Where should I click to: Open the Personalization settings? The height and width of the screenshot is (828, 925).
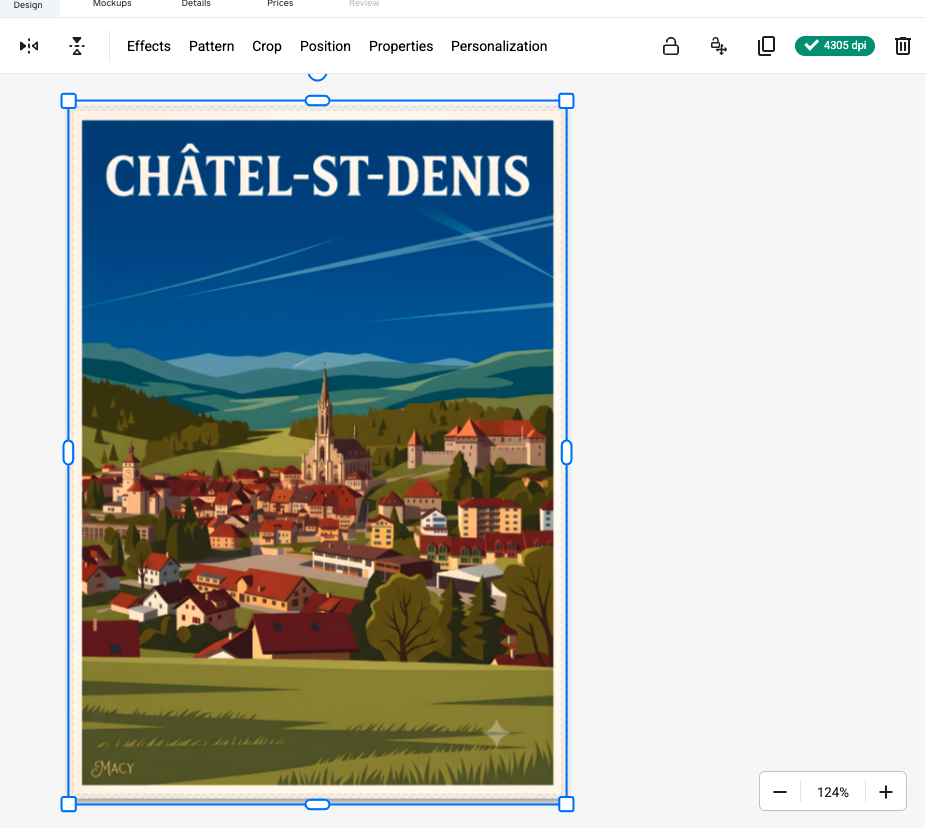click(499, 46)
